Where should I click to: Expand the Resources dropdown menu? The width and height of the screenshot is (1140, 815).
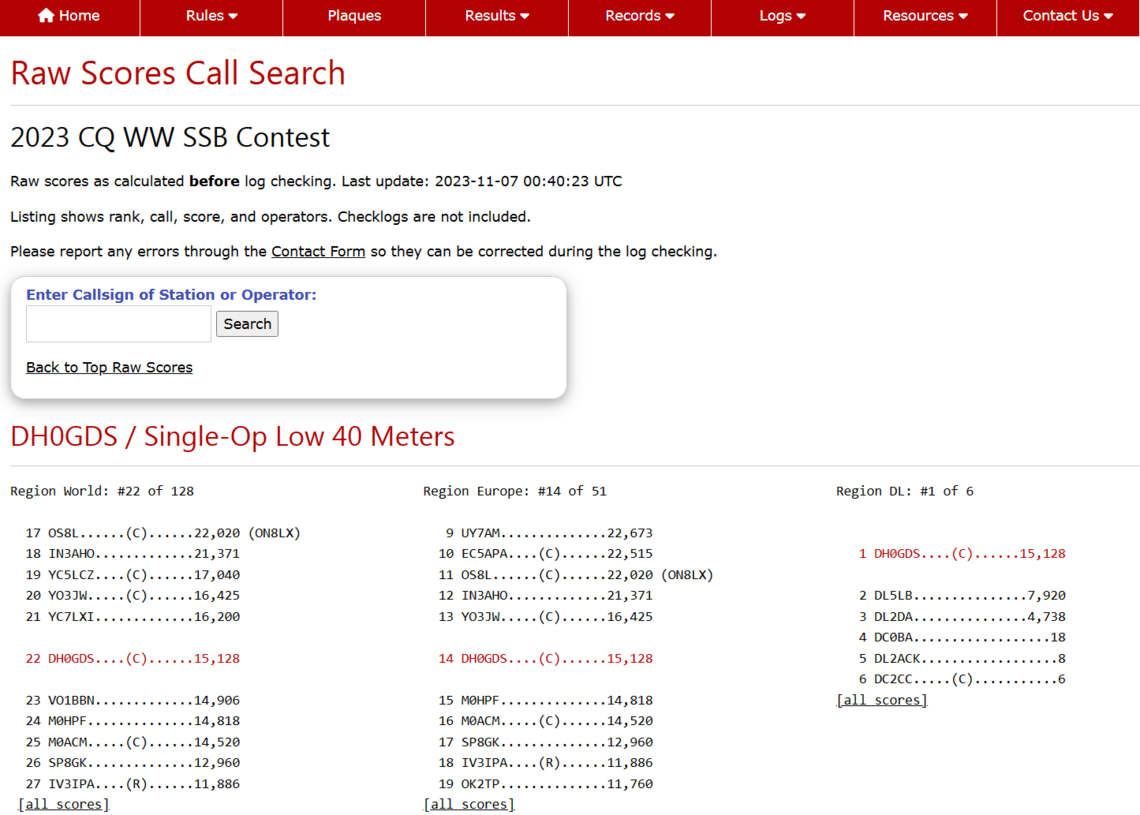(925, 16)
